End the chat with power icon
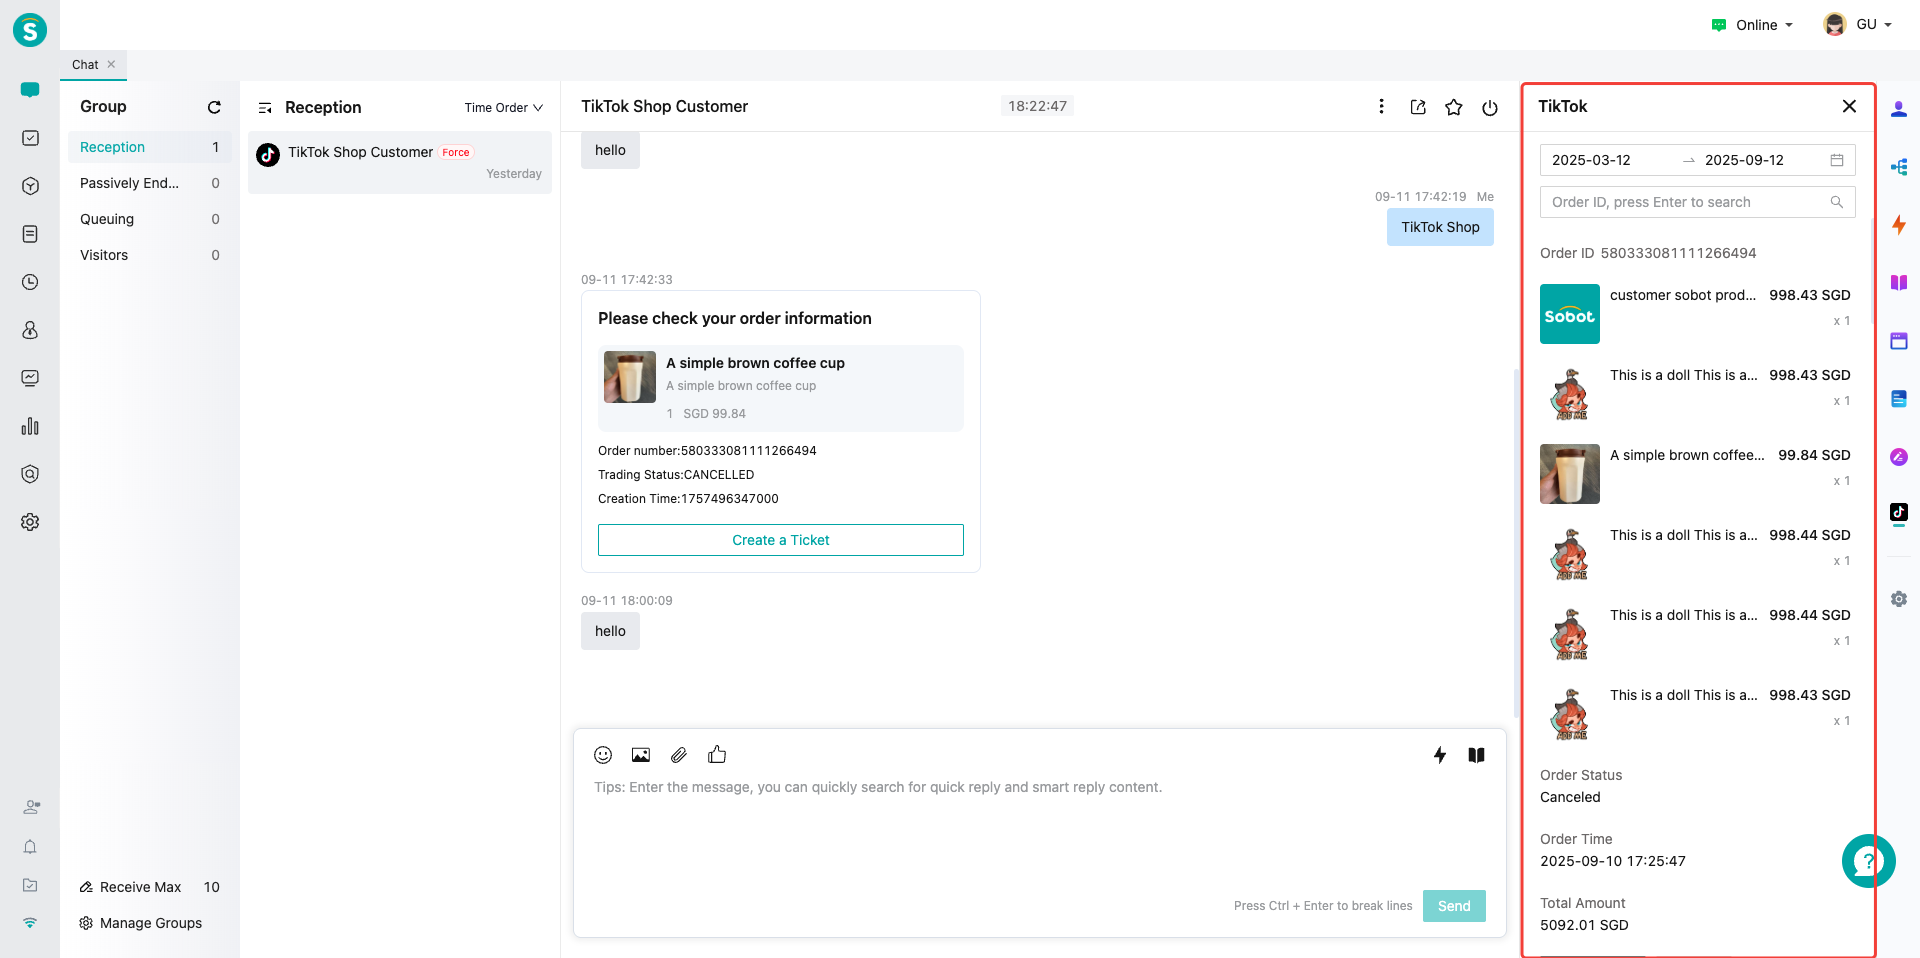 click(x=1490, y=107)
